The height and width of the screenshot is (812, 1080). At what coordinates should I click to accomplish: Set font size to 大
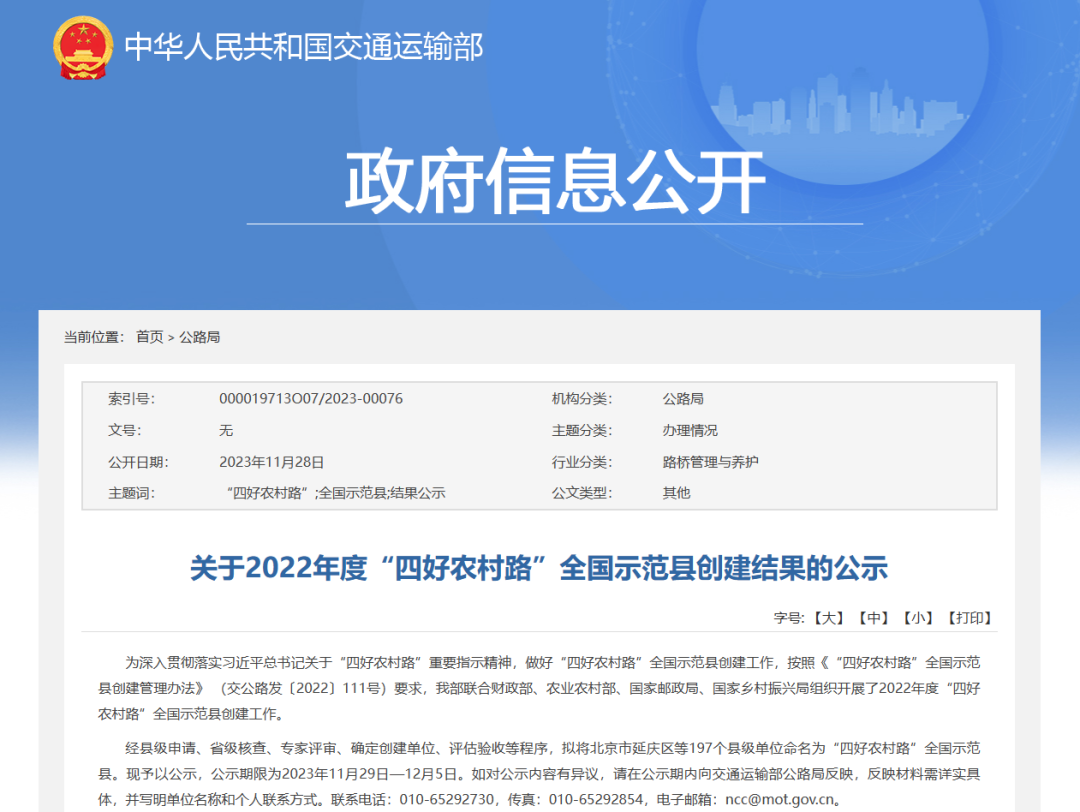click(829, 618)
